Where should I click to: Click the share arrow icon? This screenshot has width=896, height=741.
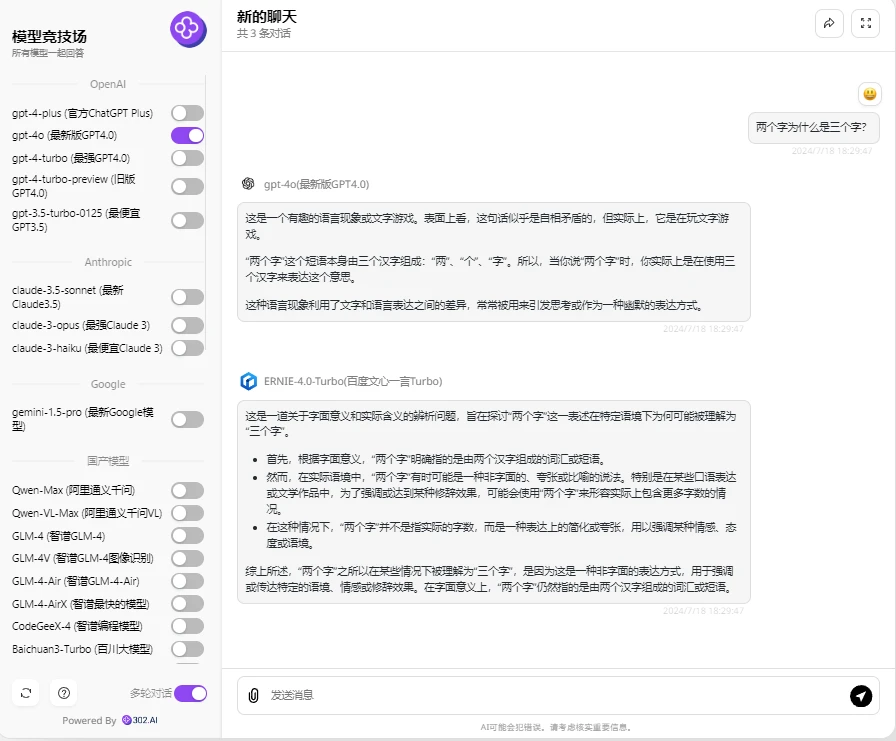click(829, 23)
